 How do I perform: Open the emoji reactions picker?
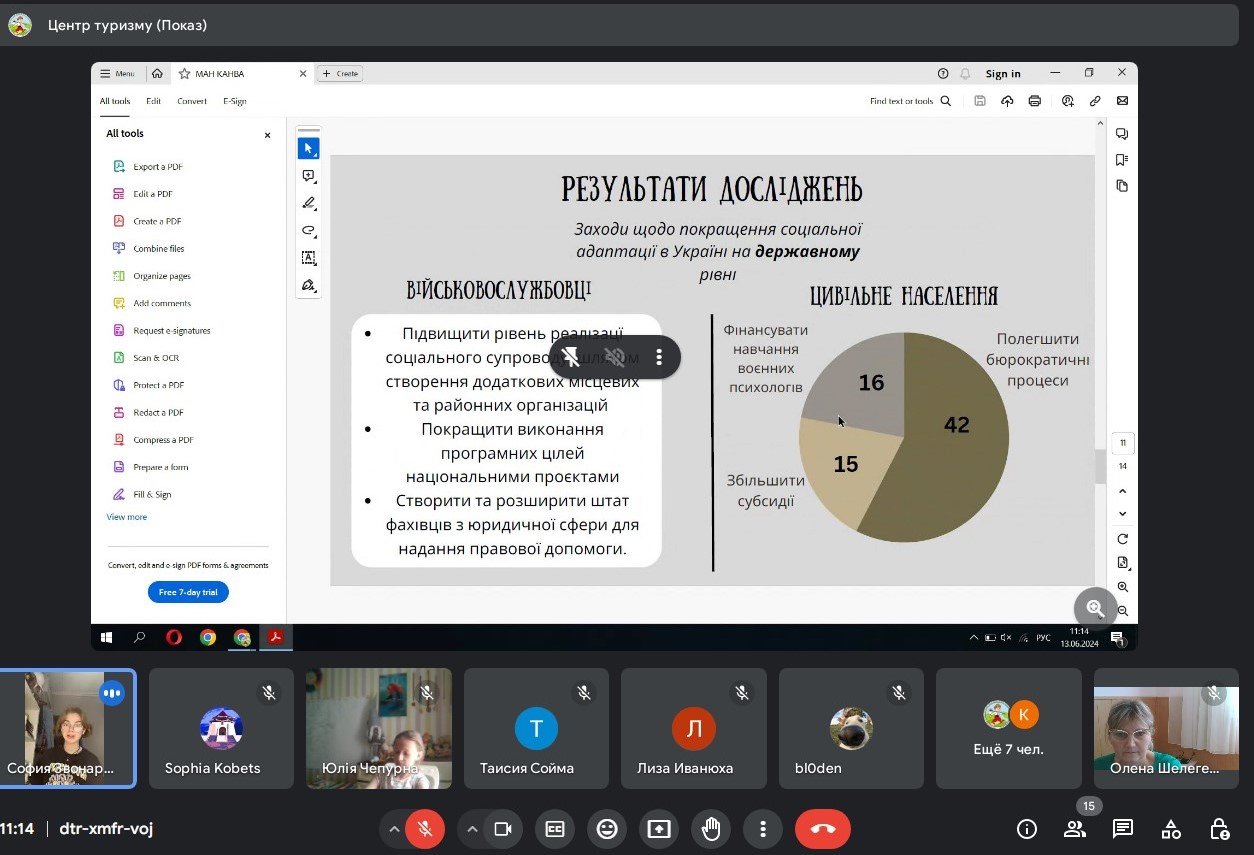(x=607, y=829)
